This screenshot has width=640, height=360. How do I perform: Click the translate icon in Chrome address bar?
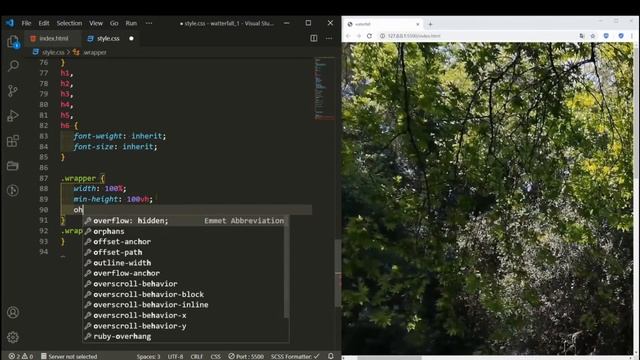point(582,36)
